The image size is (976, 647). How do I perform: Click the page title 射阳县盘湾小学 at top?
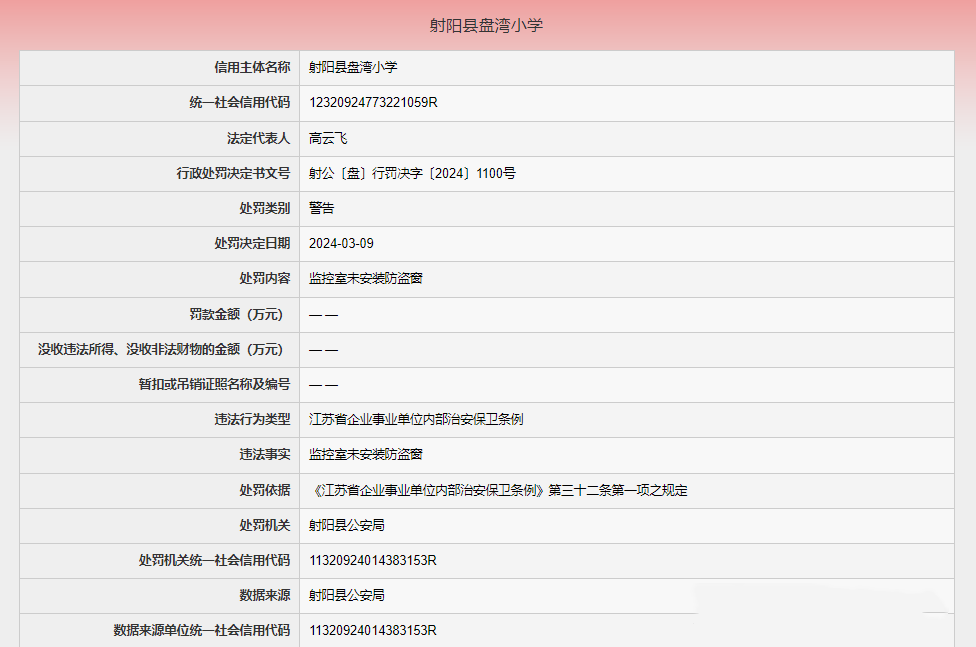click(486, 26)
